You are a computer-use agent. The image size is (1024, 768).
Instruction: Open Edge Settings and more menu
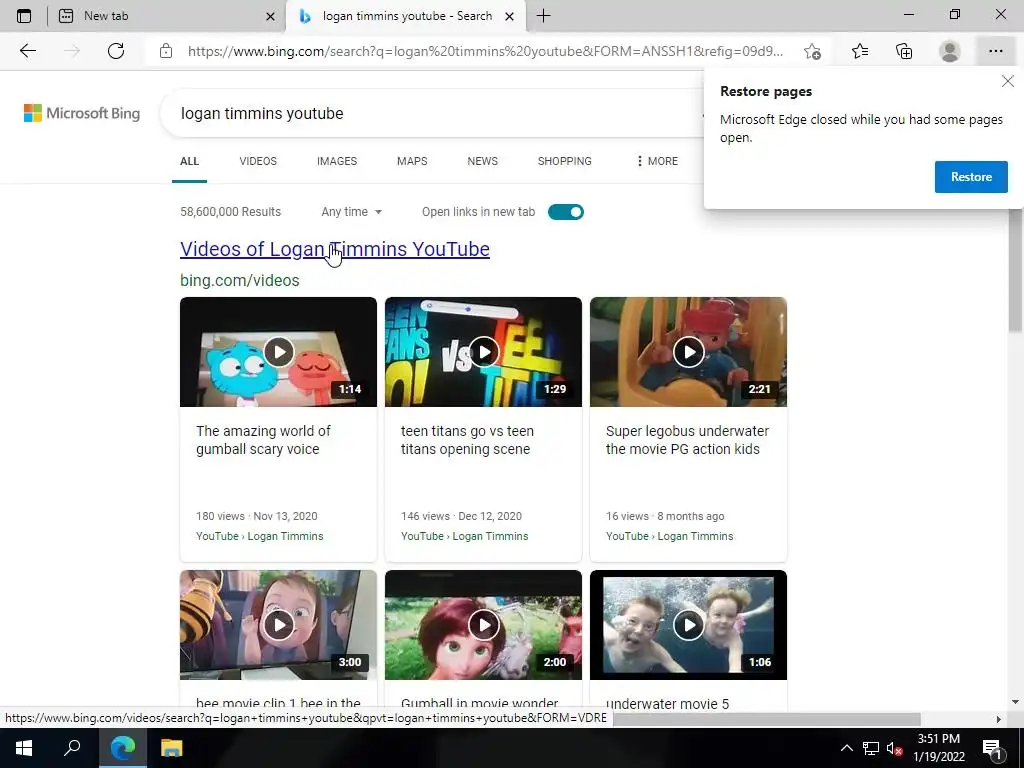click(995, 51)
